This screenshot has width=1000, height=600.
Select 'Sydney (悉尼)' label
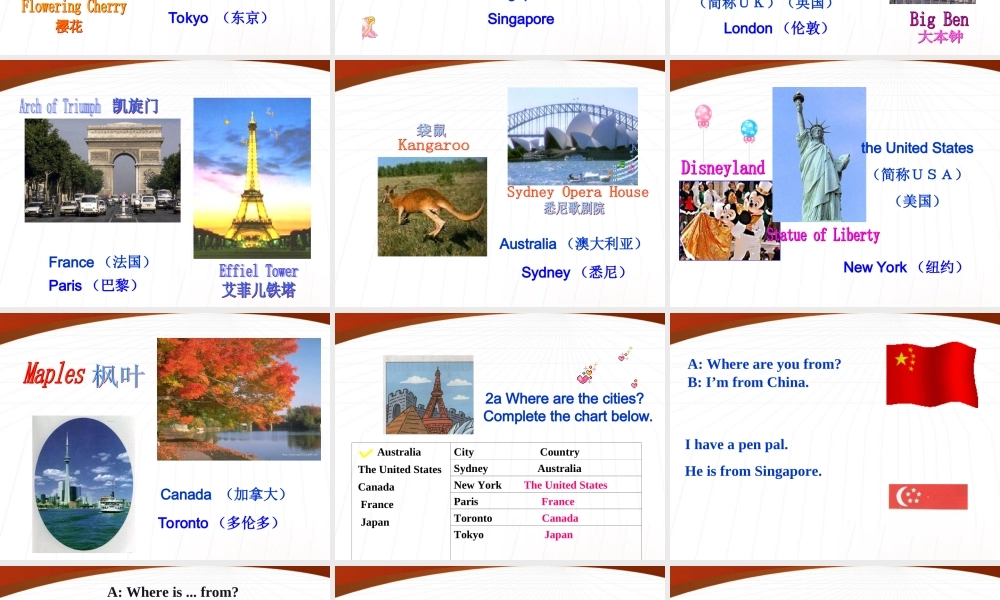pos(573,272)
